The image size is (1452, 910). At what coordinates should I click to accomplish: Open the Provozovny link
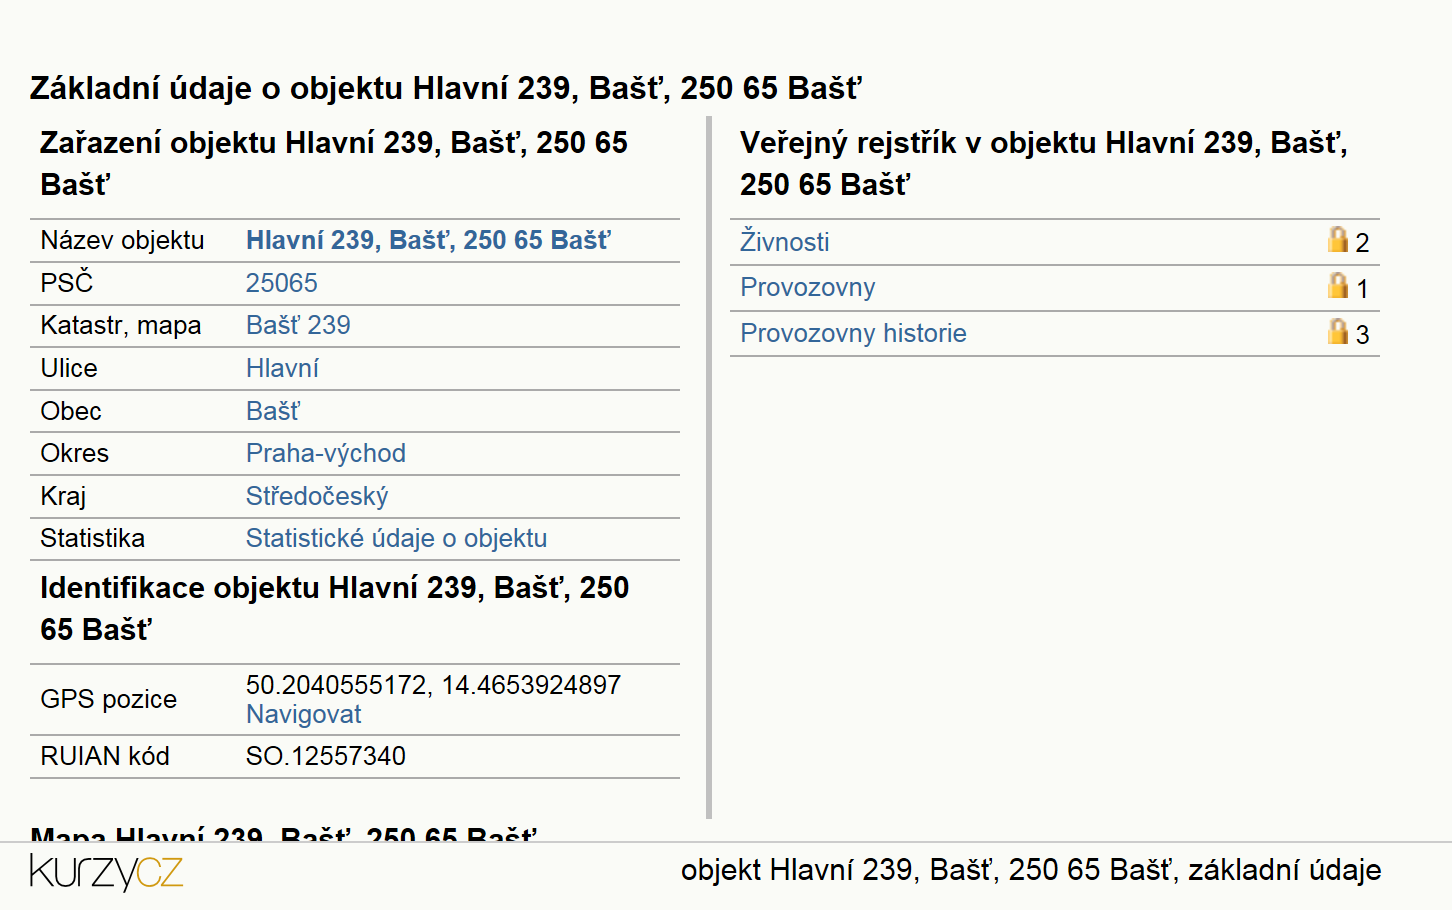click(x=807, y=287)
